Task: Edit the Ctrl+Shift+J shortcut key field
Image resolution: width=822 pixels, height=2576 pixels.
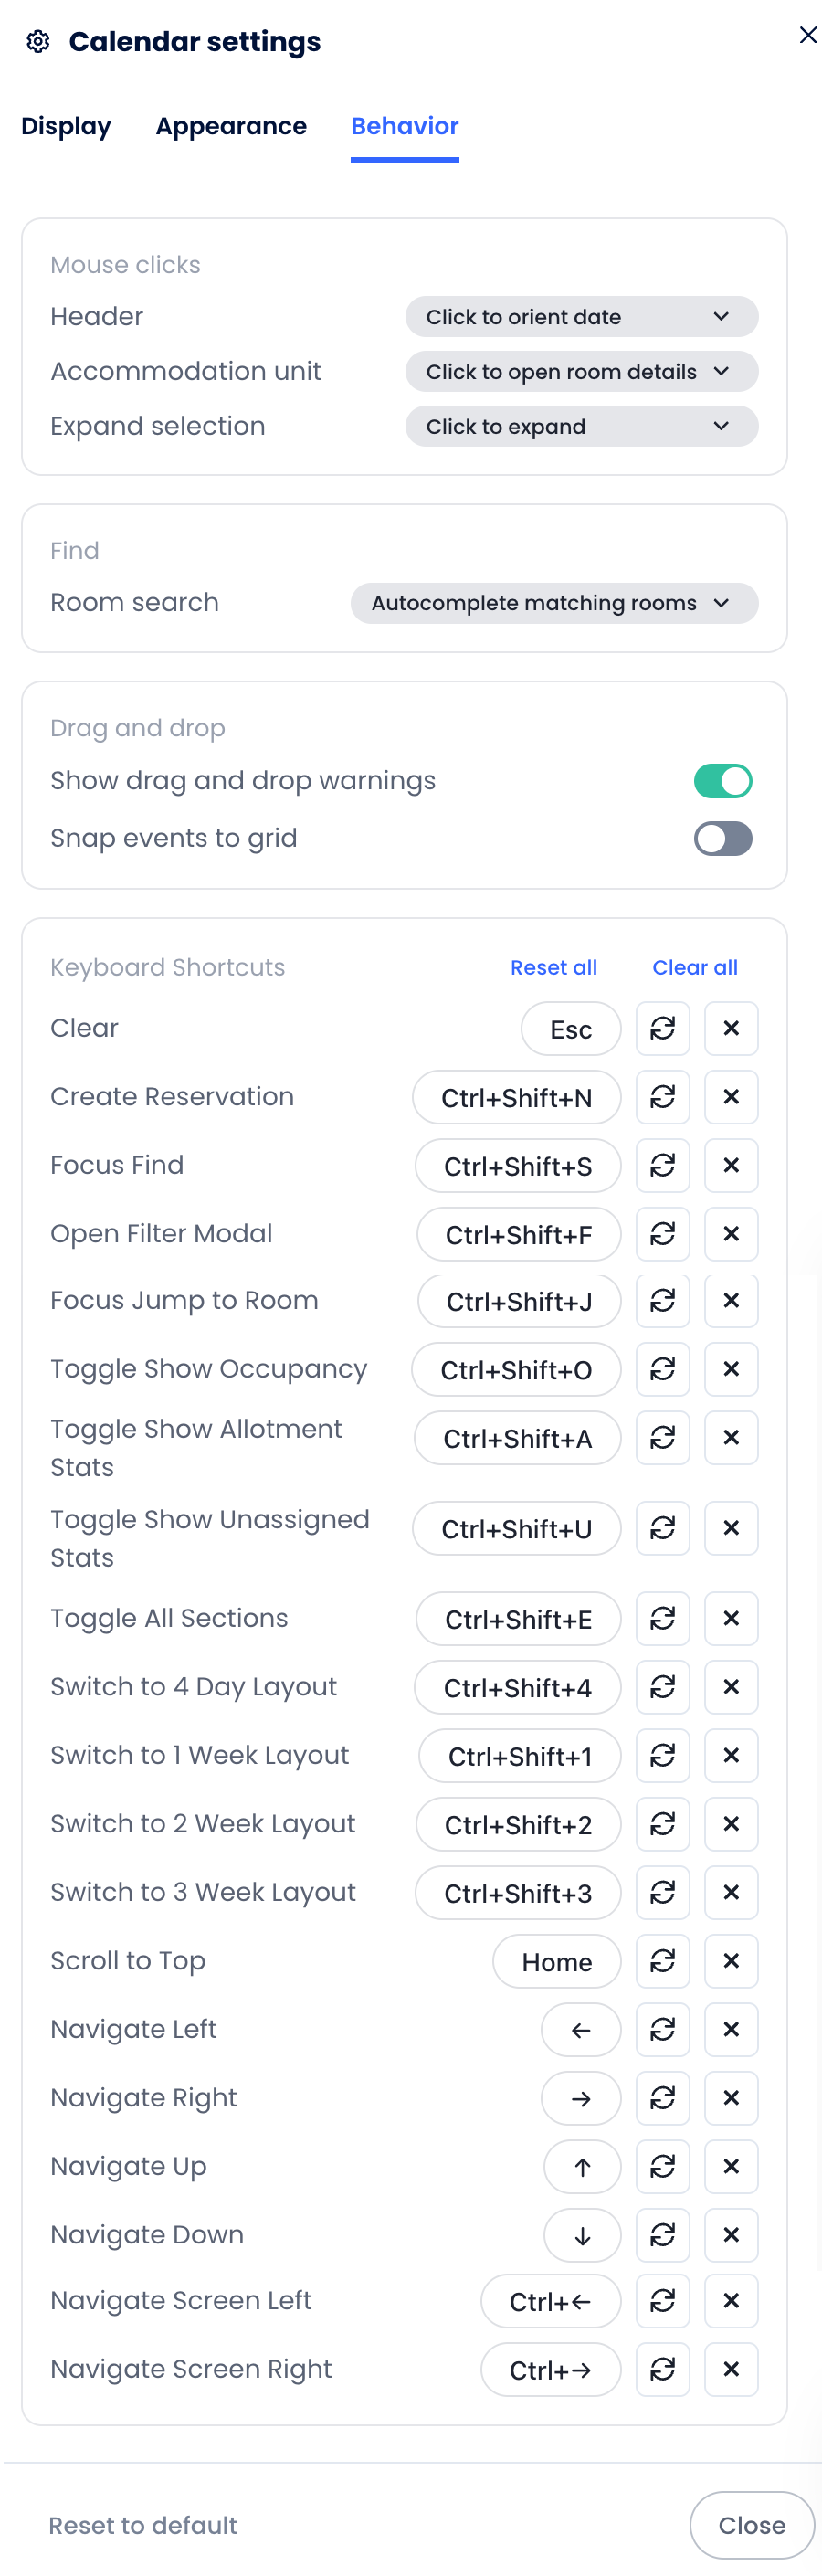Action: [519, 1301]
